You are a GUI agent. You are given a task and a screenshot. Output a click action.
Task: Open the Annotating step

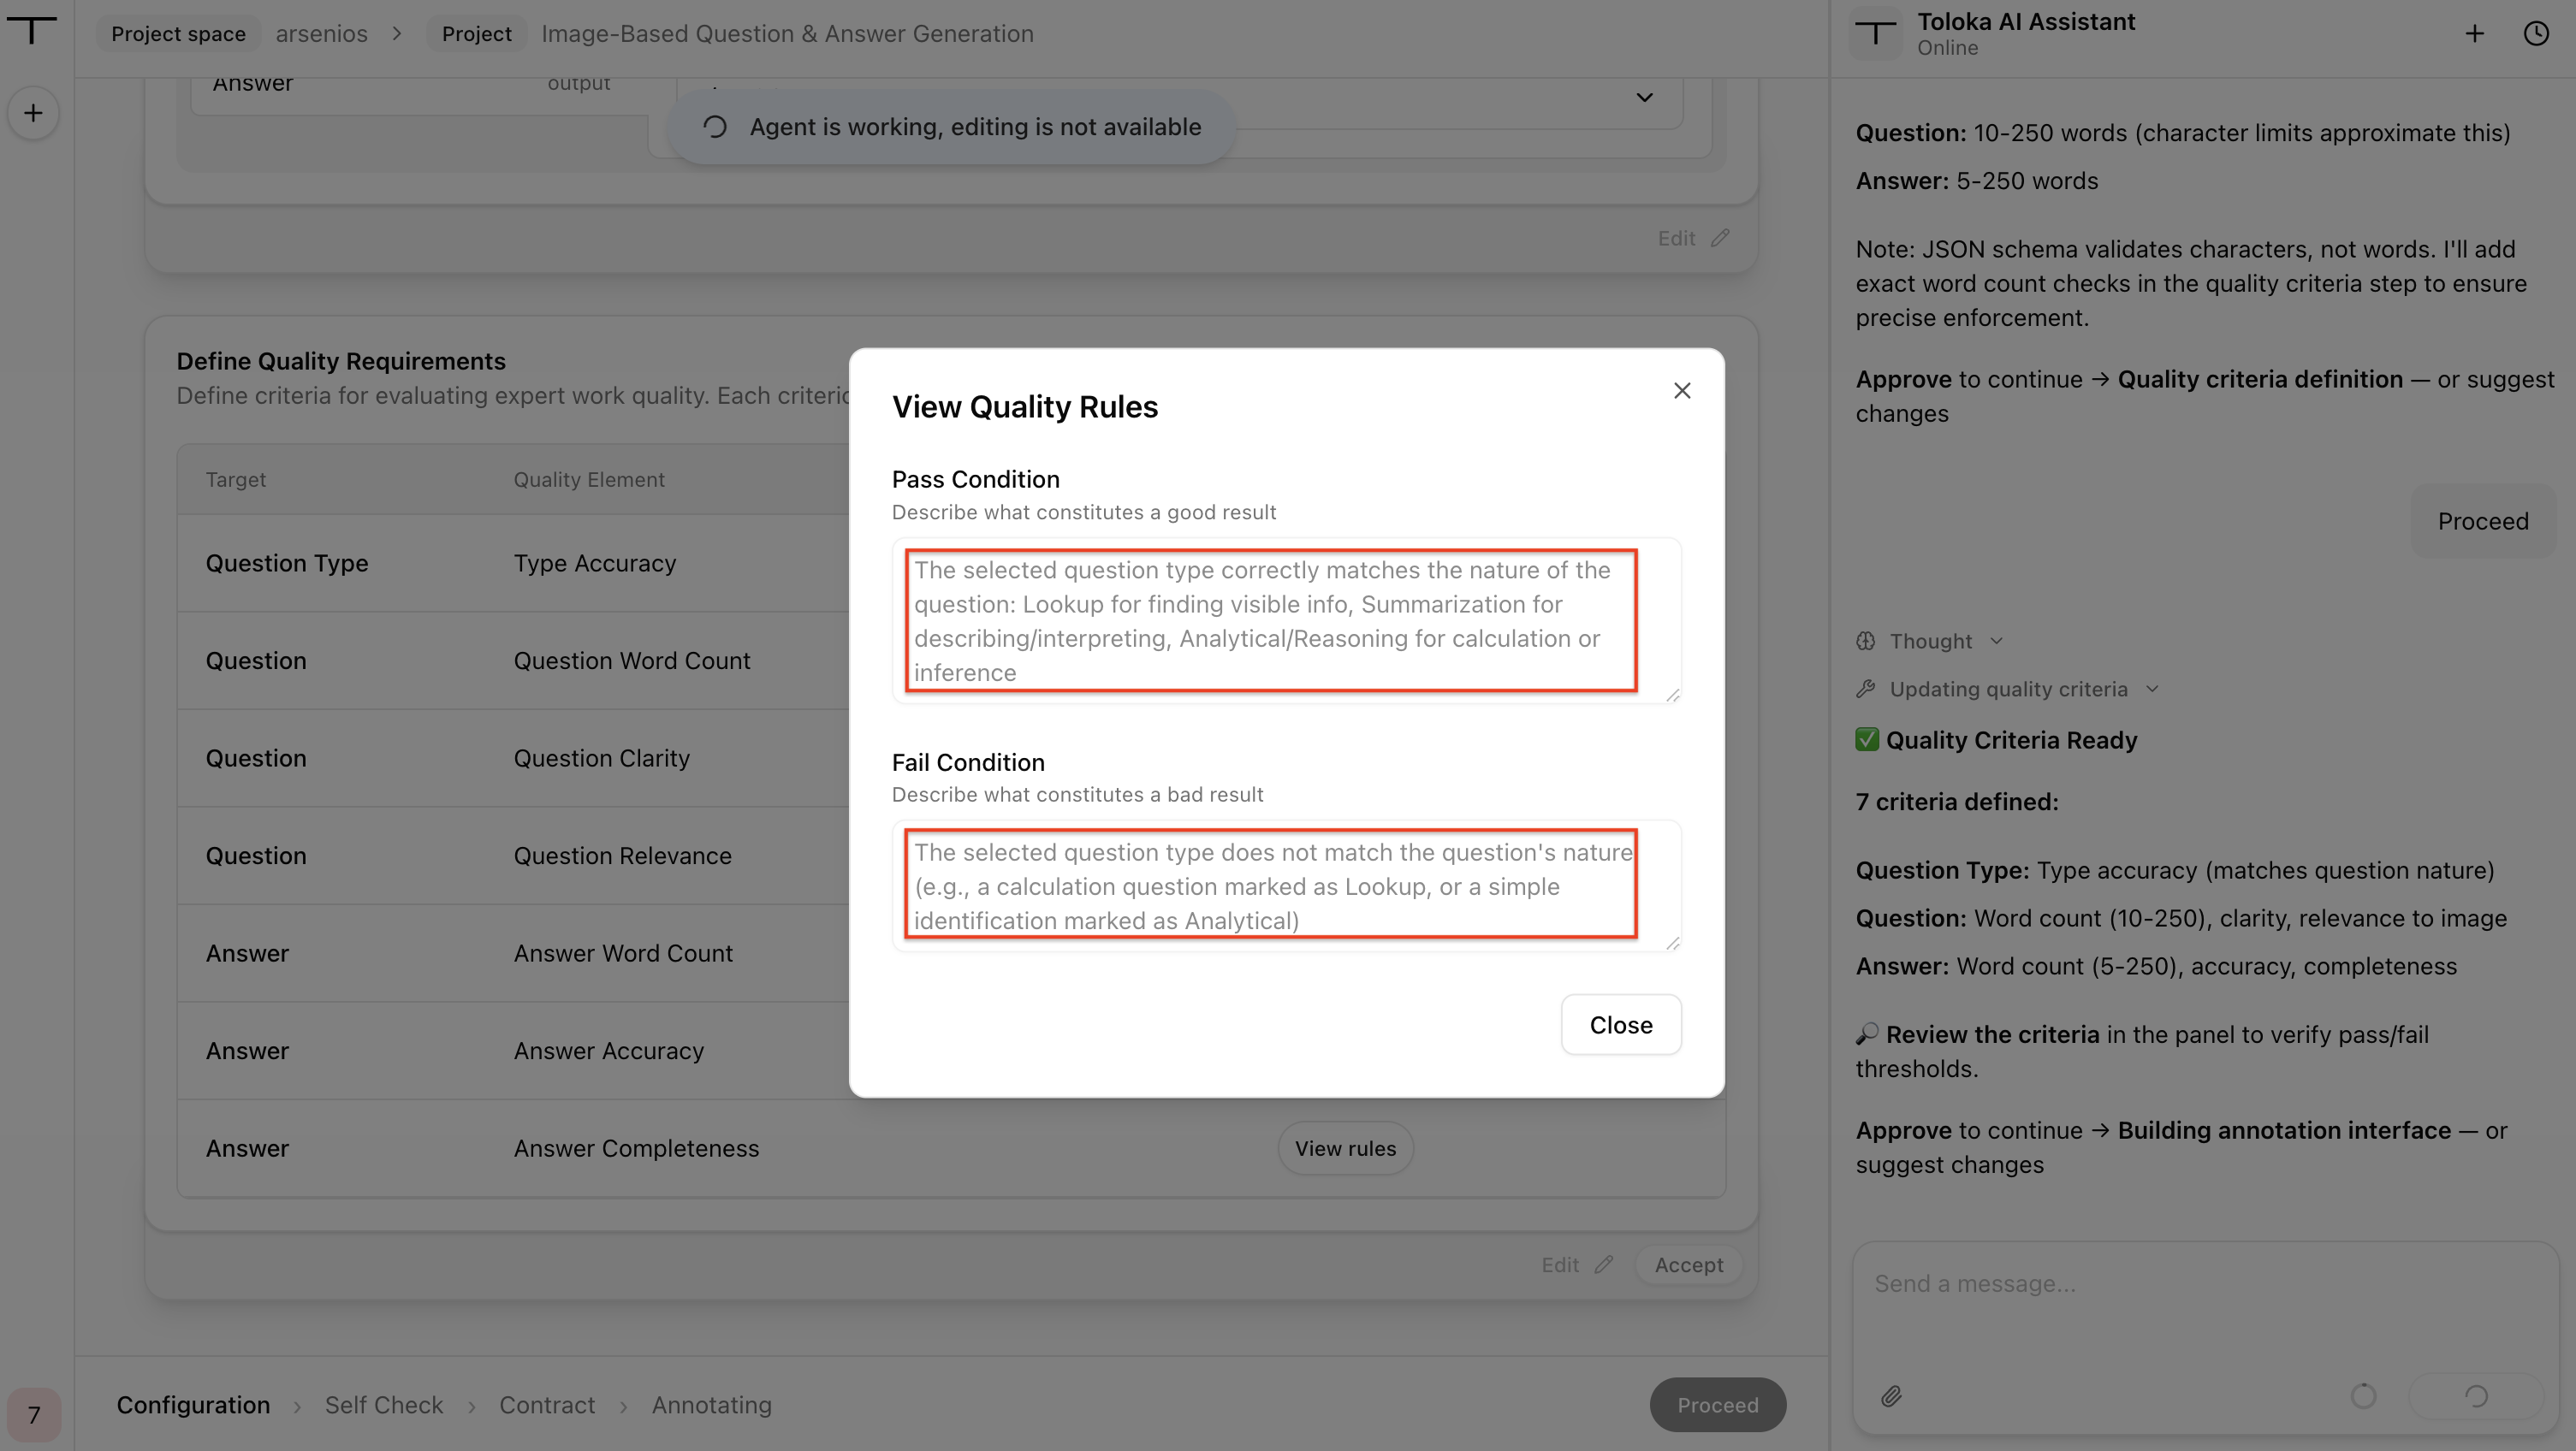point(711,1405)
